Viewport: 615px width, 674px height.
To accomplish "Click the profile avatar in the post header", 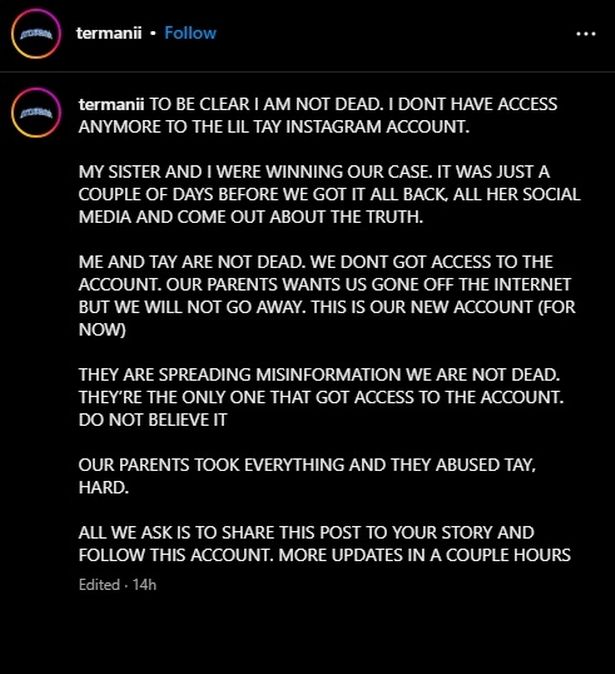I will (x=34, y=34).
